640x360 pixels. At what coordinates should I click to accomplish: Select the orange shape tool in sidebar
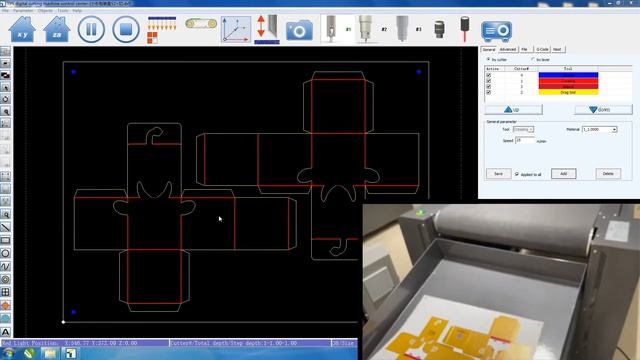5,305
